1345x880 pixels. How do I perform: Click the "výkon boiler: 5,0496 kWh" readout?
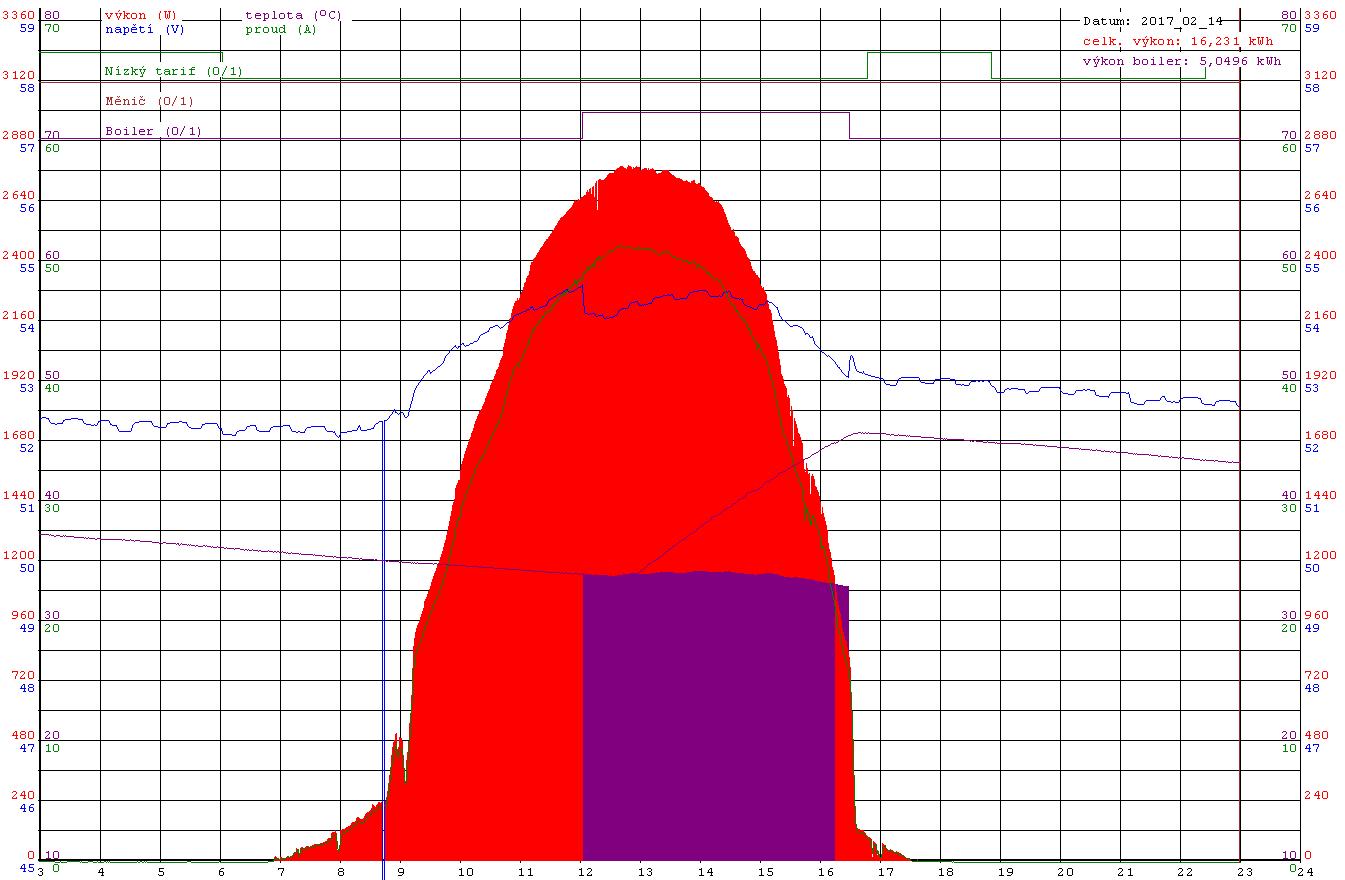pyautogui.click(x=1182, y=61)
